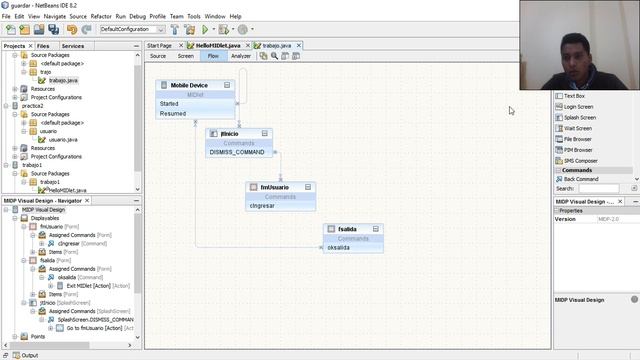
Task: Collapse the fmUsuario node box
Action: [x=308, y=187]
